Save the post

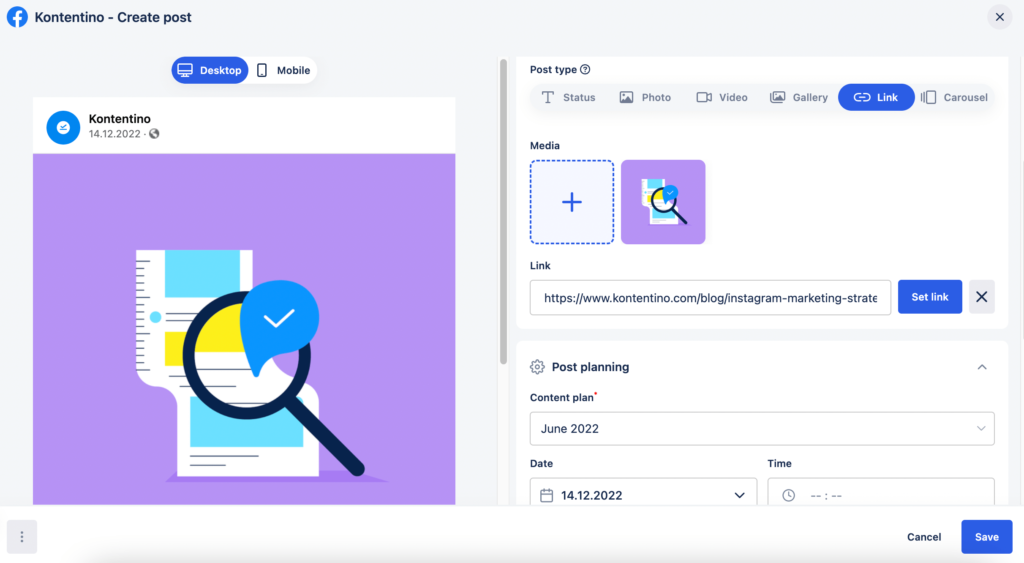(x=986, y=537)
